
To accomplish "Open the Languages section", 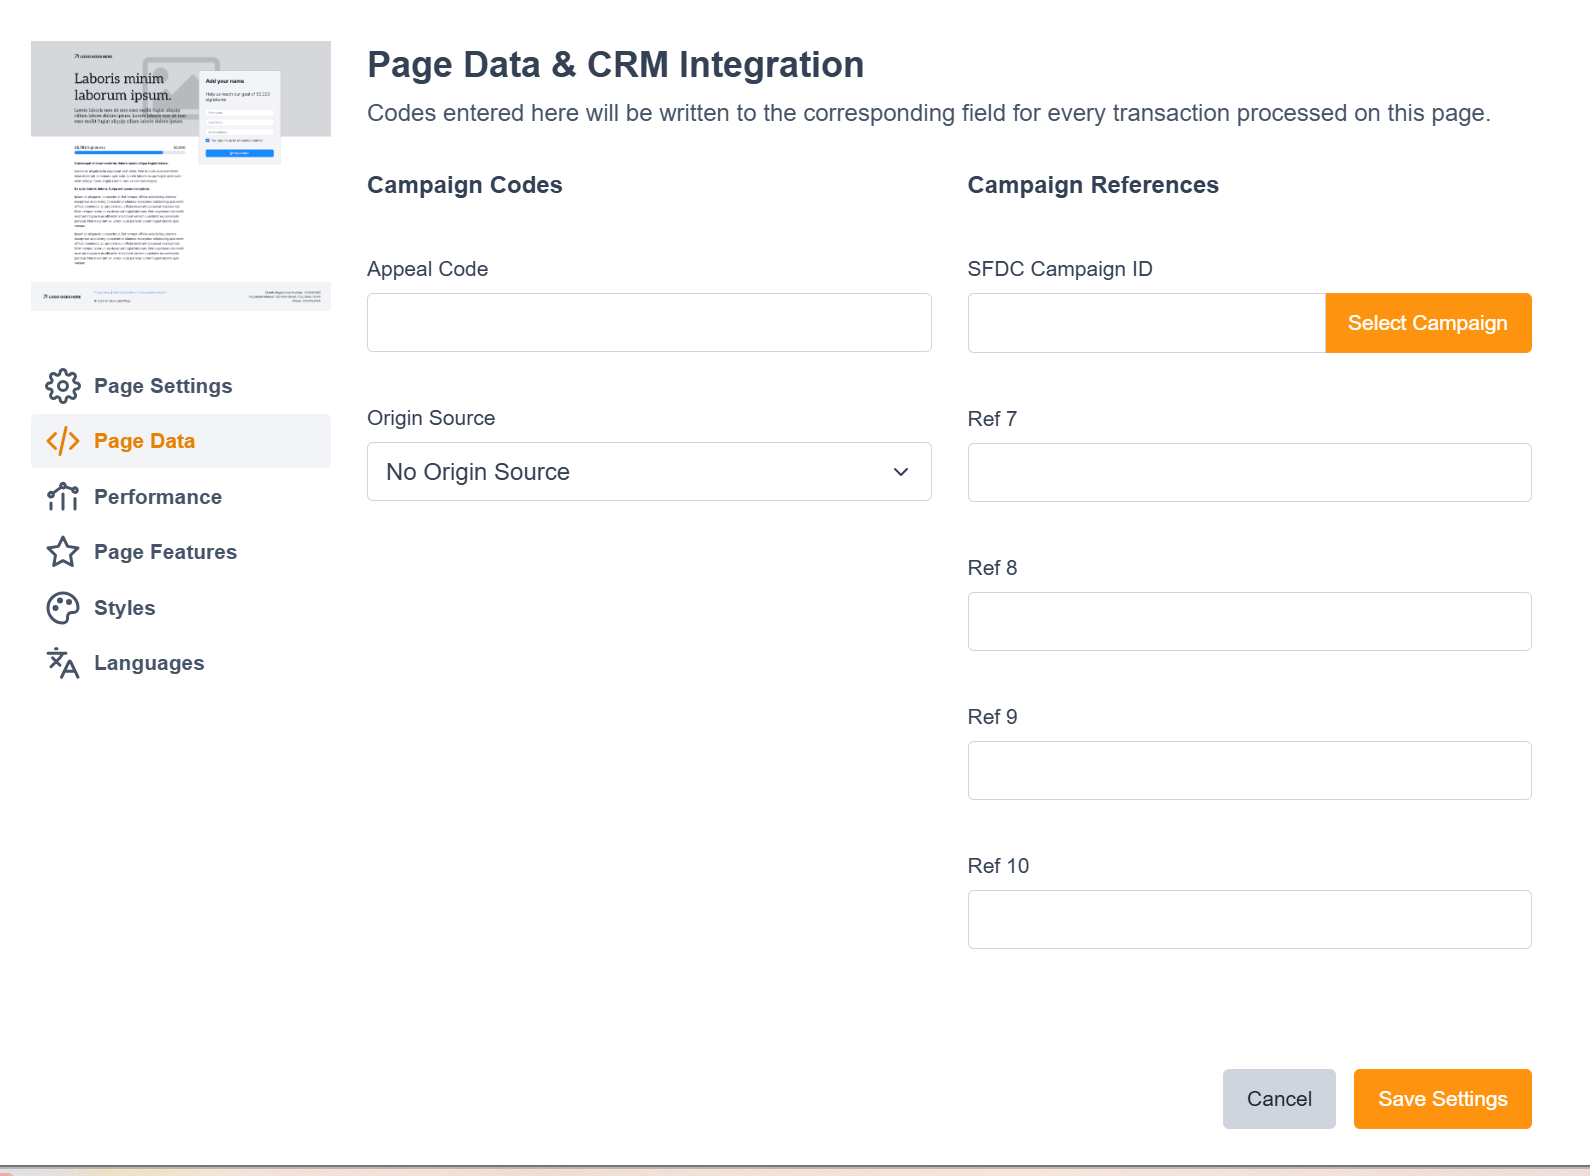I will [x=181, y=663].
